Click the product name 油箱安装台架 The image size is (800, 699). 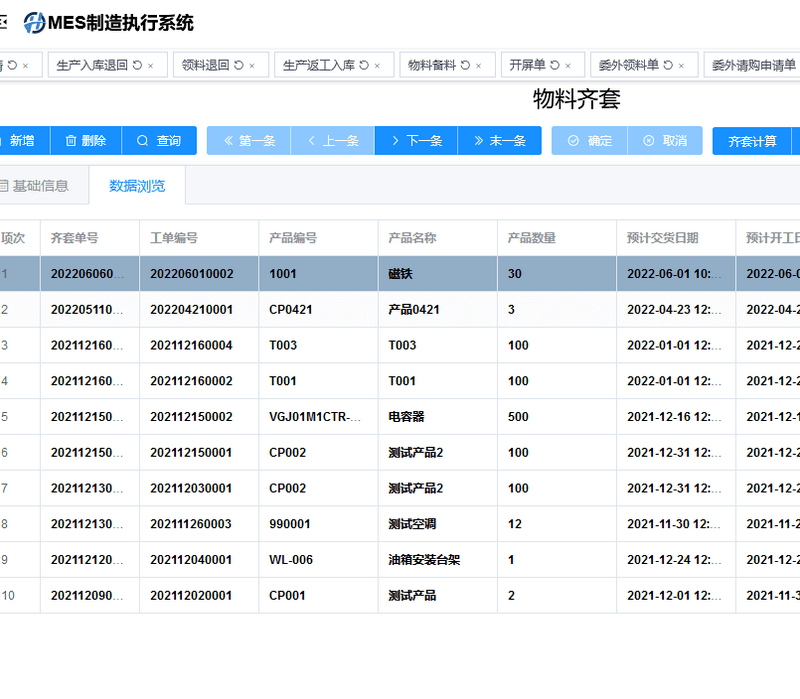424,560
